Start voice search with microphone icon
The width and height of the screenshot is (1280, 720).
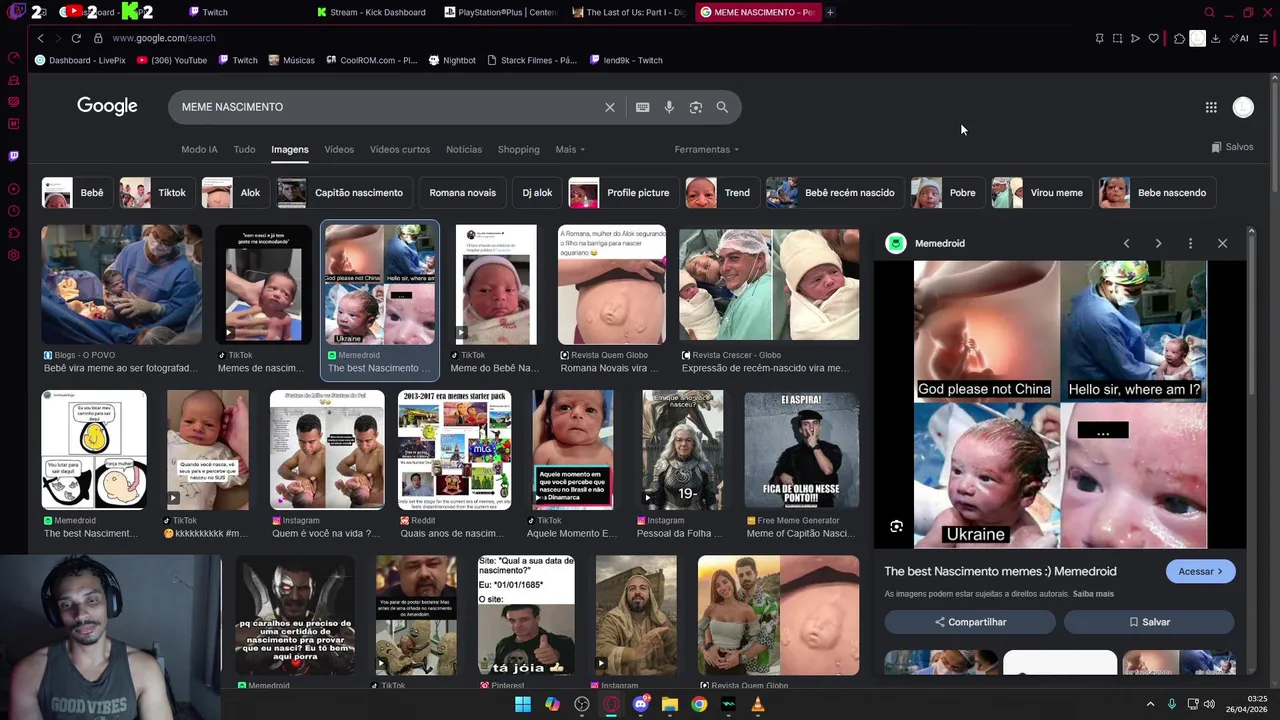point(669,107)
